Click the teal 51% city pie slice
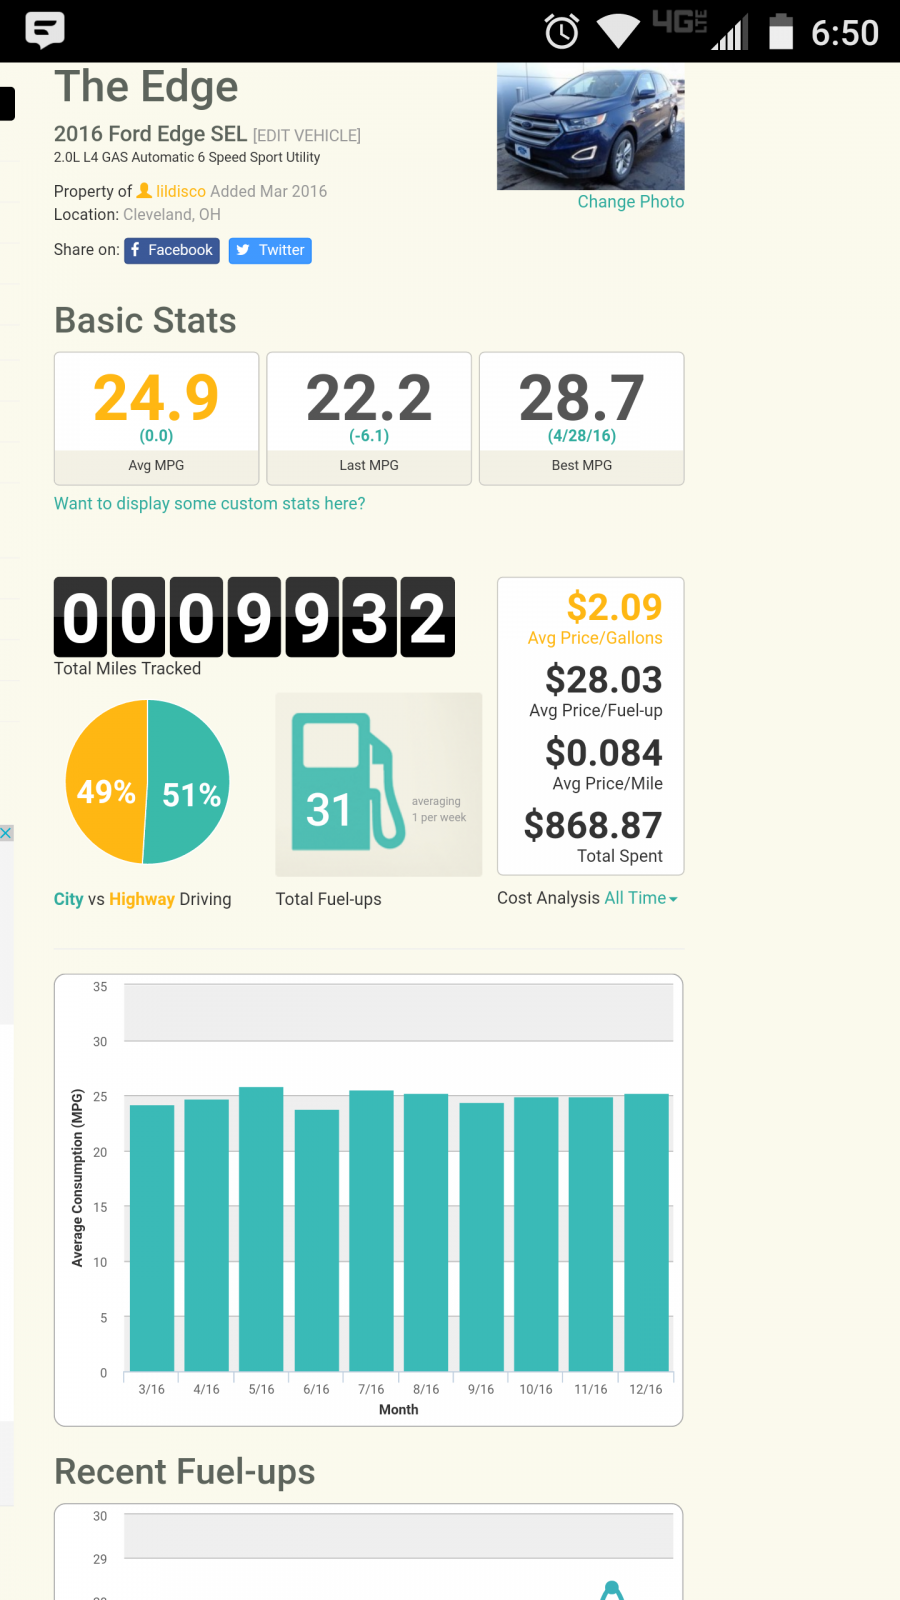900x1600 pixels. [189, 782]
